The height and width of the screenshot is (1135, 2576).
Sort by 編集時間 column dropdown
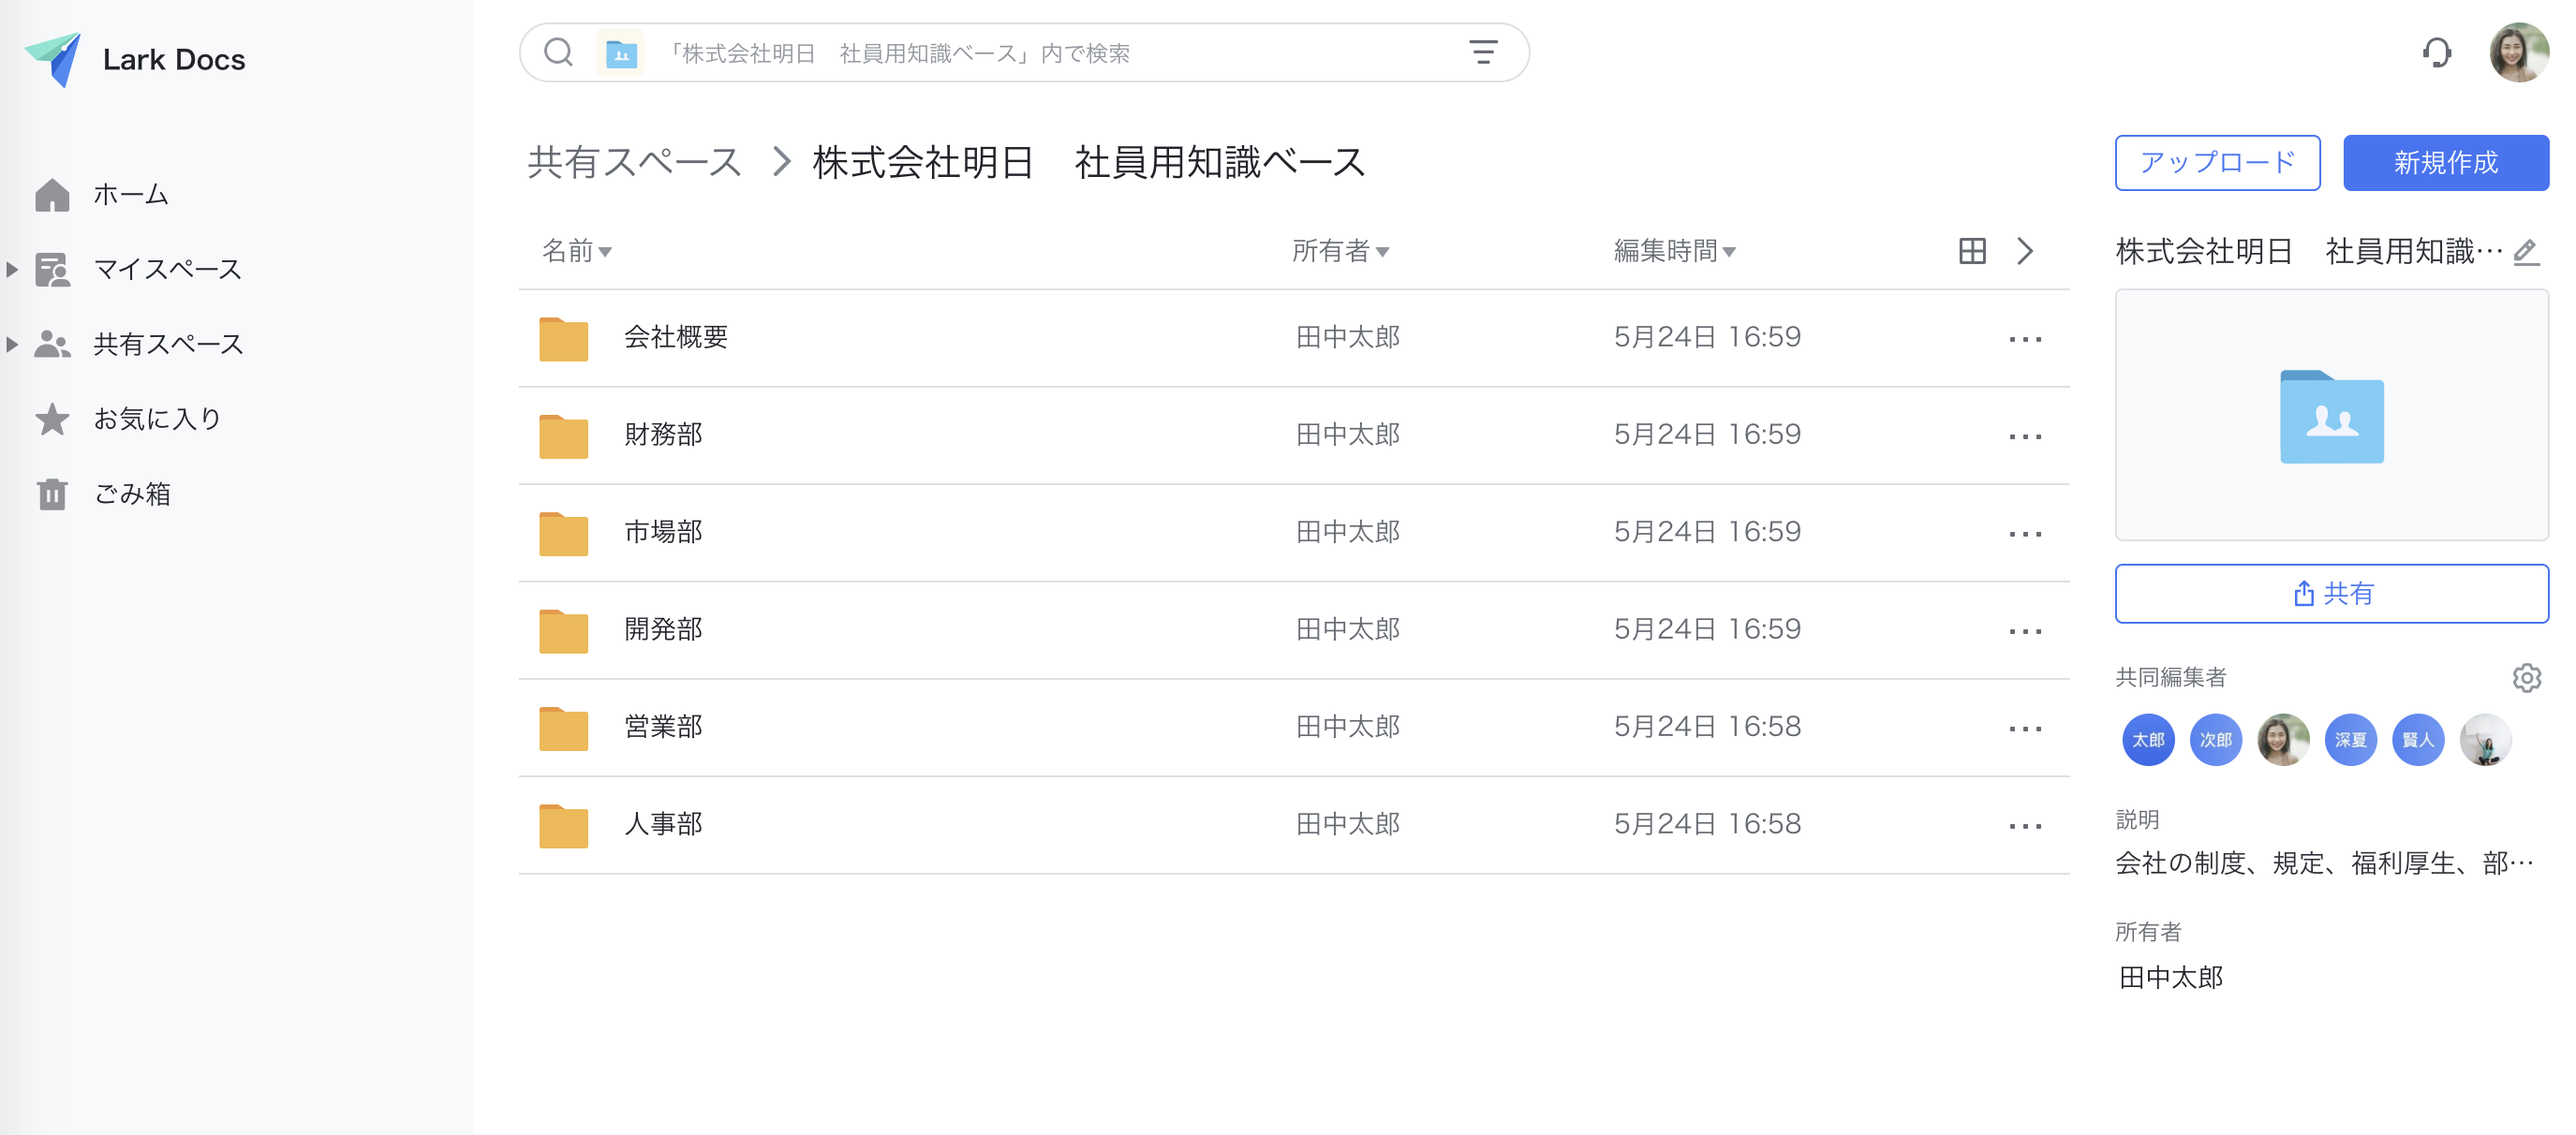point(1674,251)
